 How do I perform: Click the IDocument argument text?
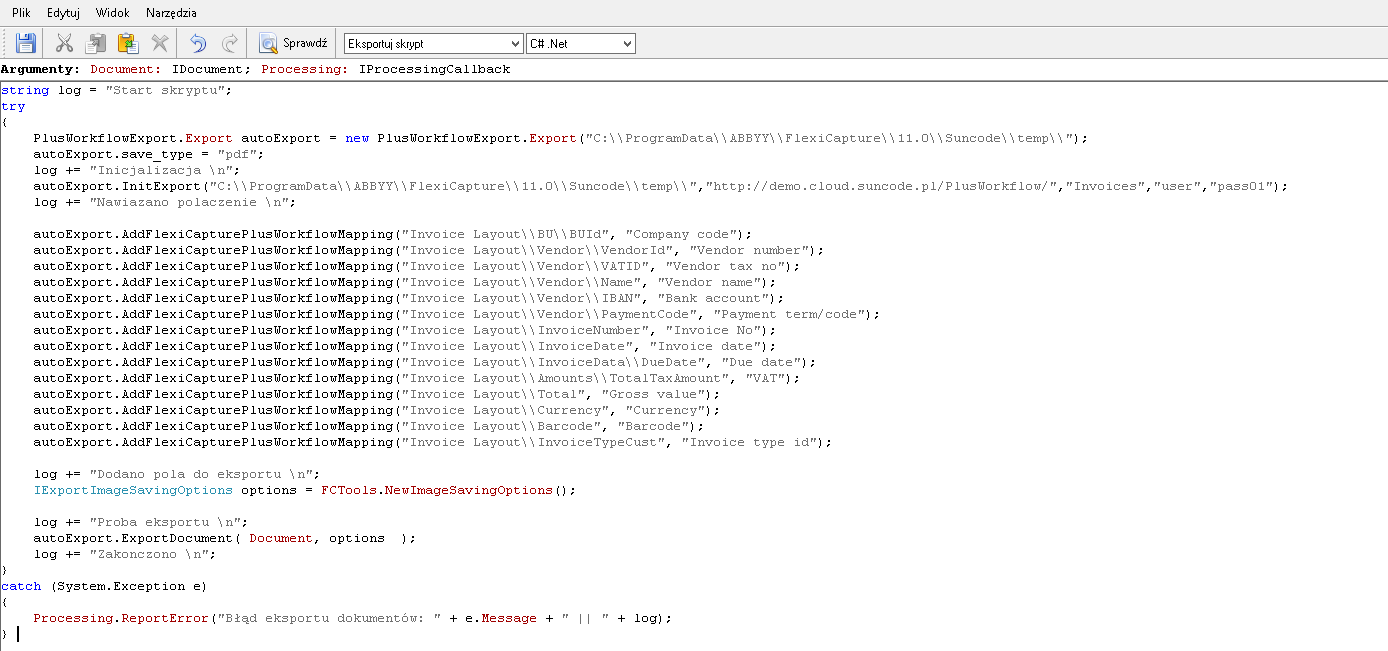pos(210,69)
